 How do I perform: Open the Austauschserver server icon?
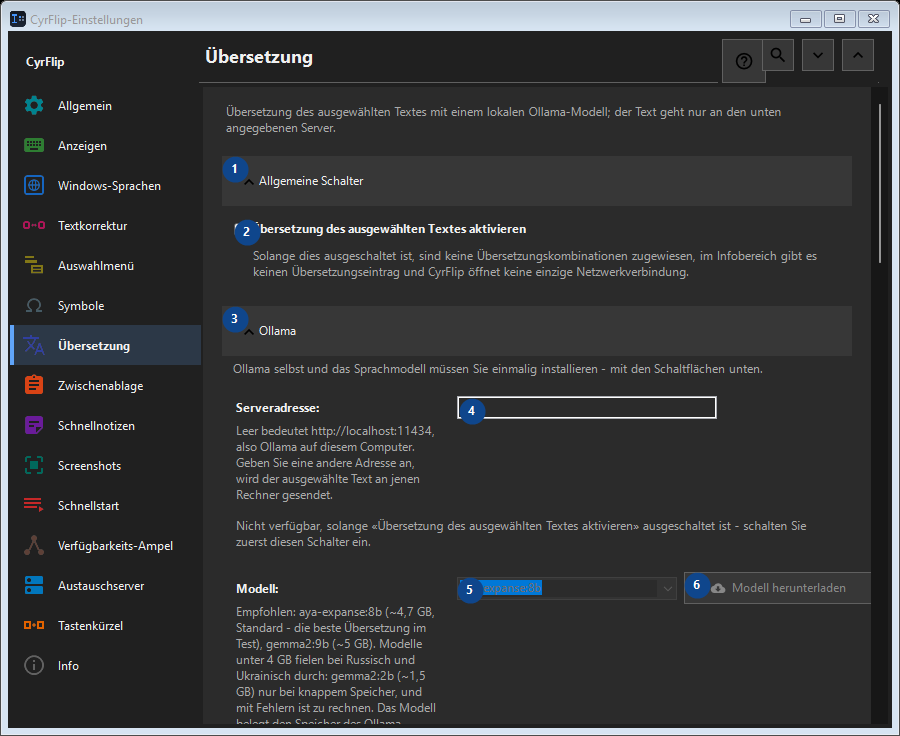tap(34, 586)
